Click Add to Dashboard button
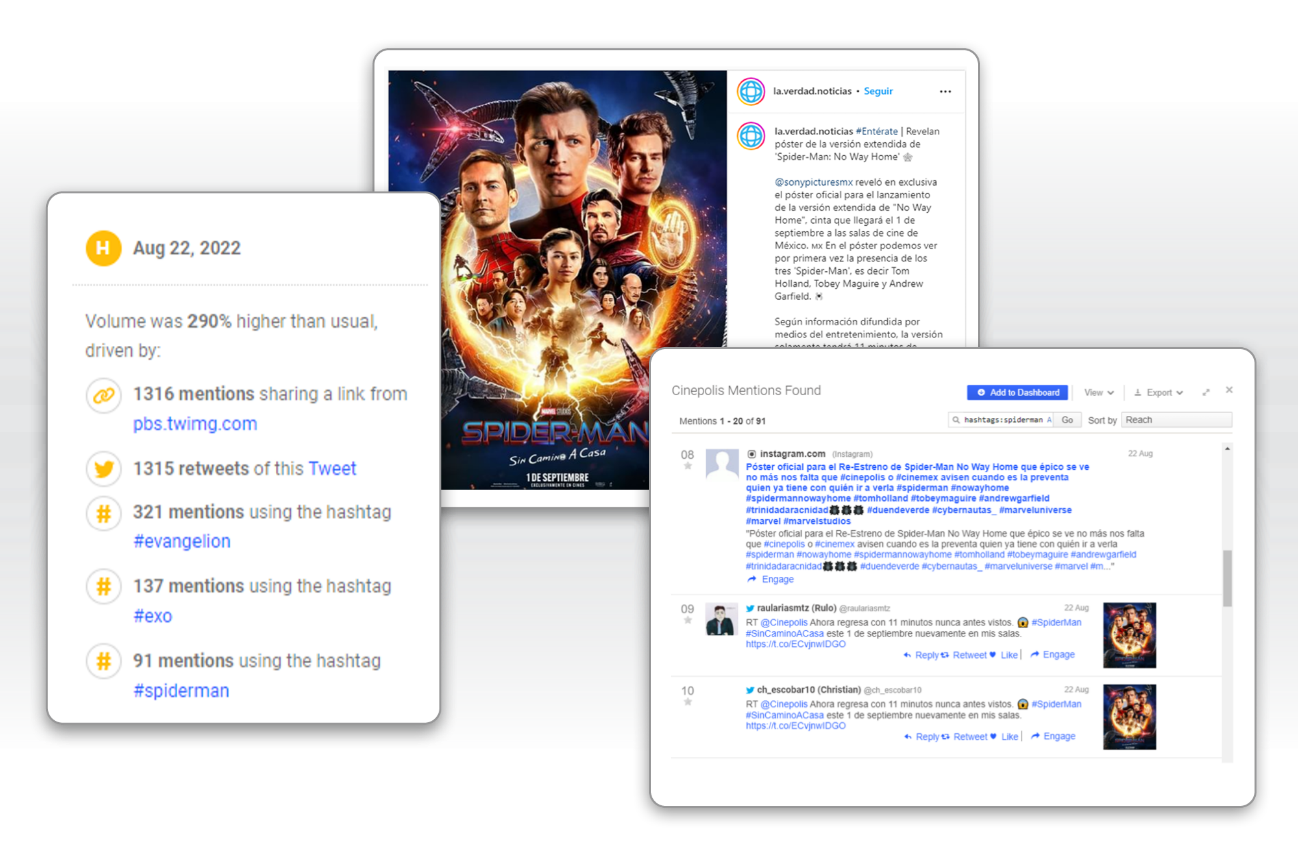This screenshot has width=1298, height=863. [1018, 393]
